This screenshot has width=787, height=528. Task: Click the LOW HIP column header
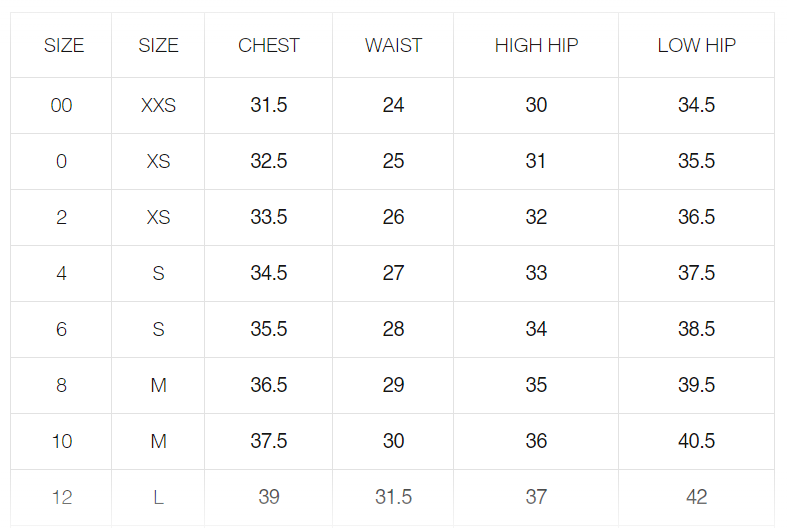click(x=696, y=45)
